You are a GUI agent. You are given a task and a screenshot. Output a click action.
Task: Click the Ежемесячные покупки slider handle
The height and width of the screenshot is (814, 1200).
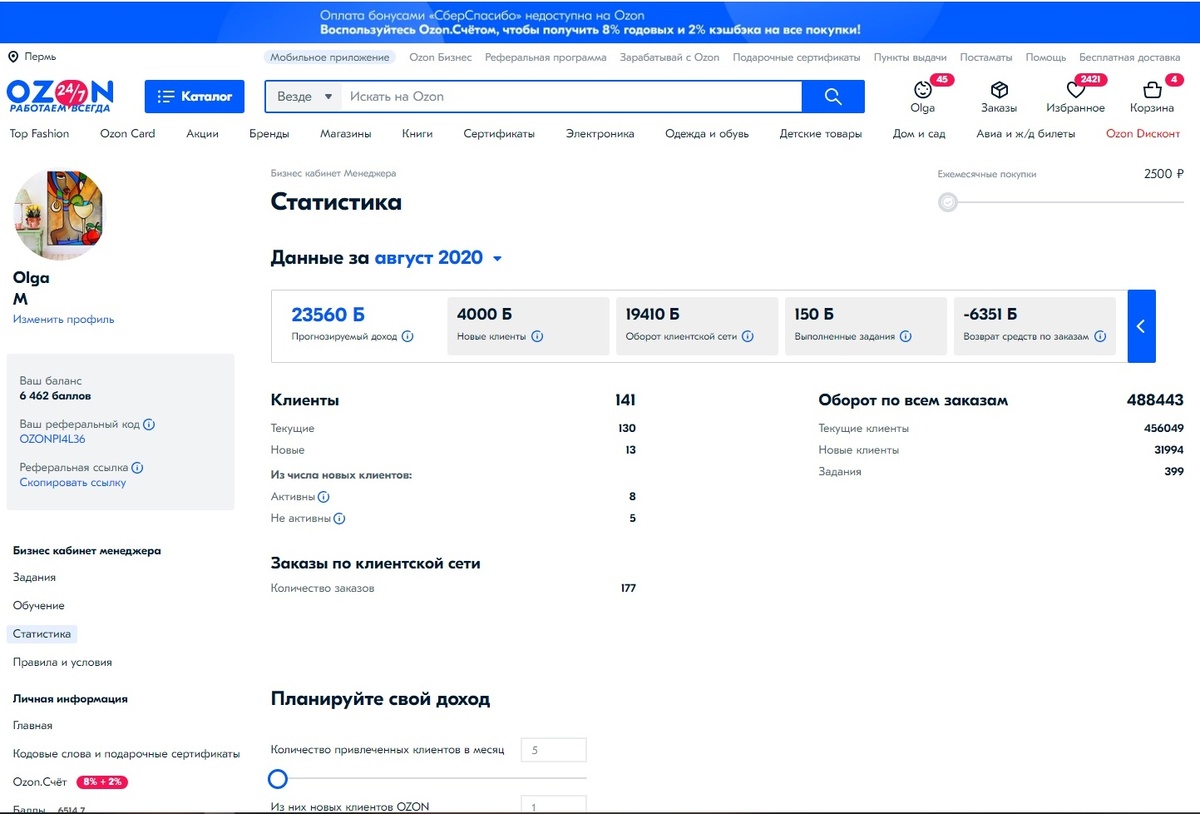tap(948, 203)
